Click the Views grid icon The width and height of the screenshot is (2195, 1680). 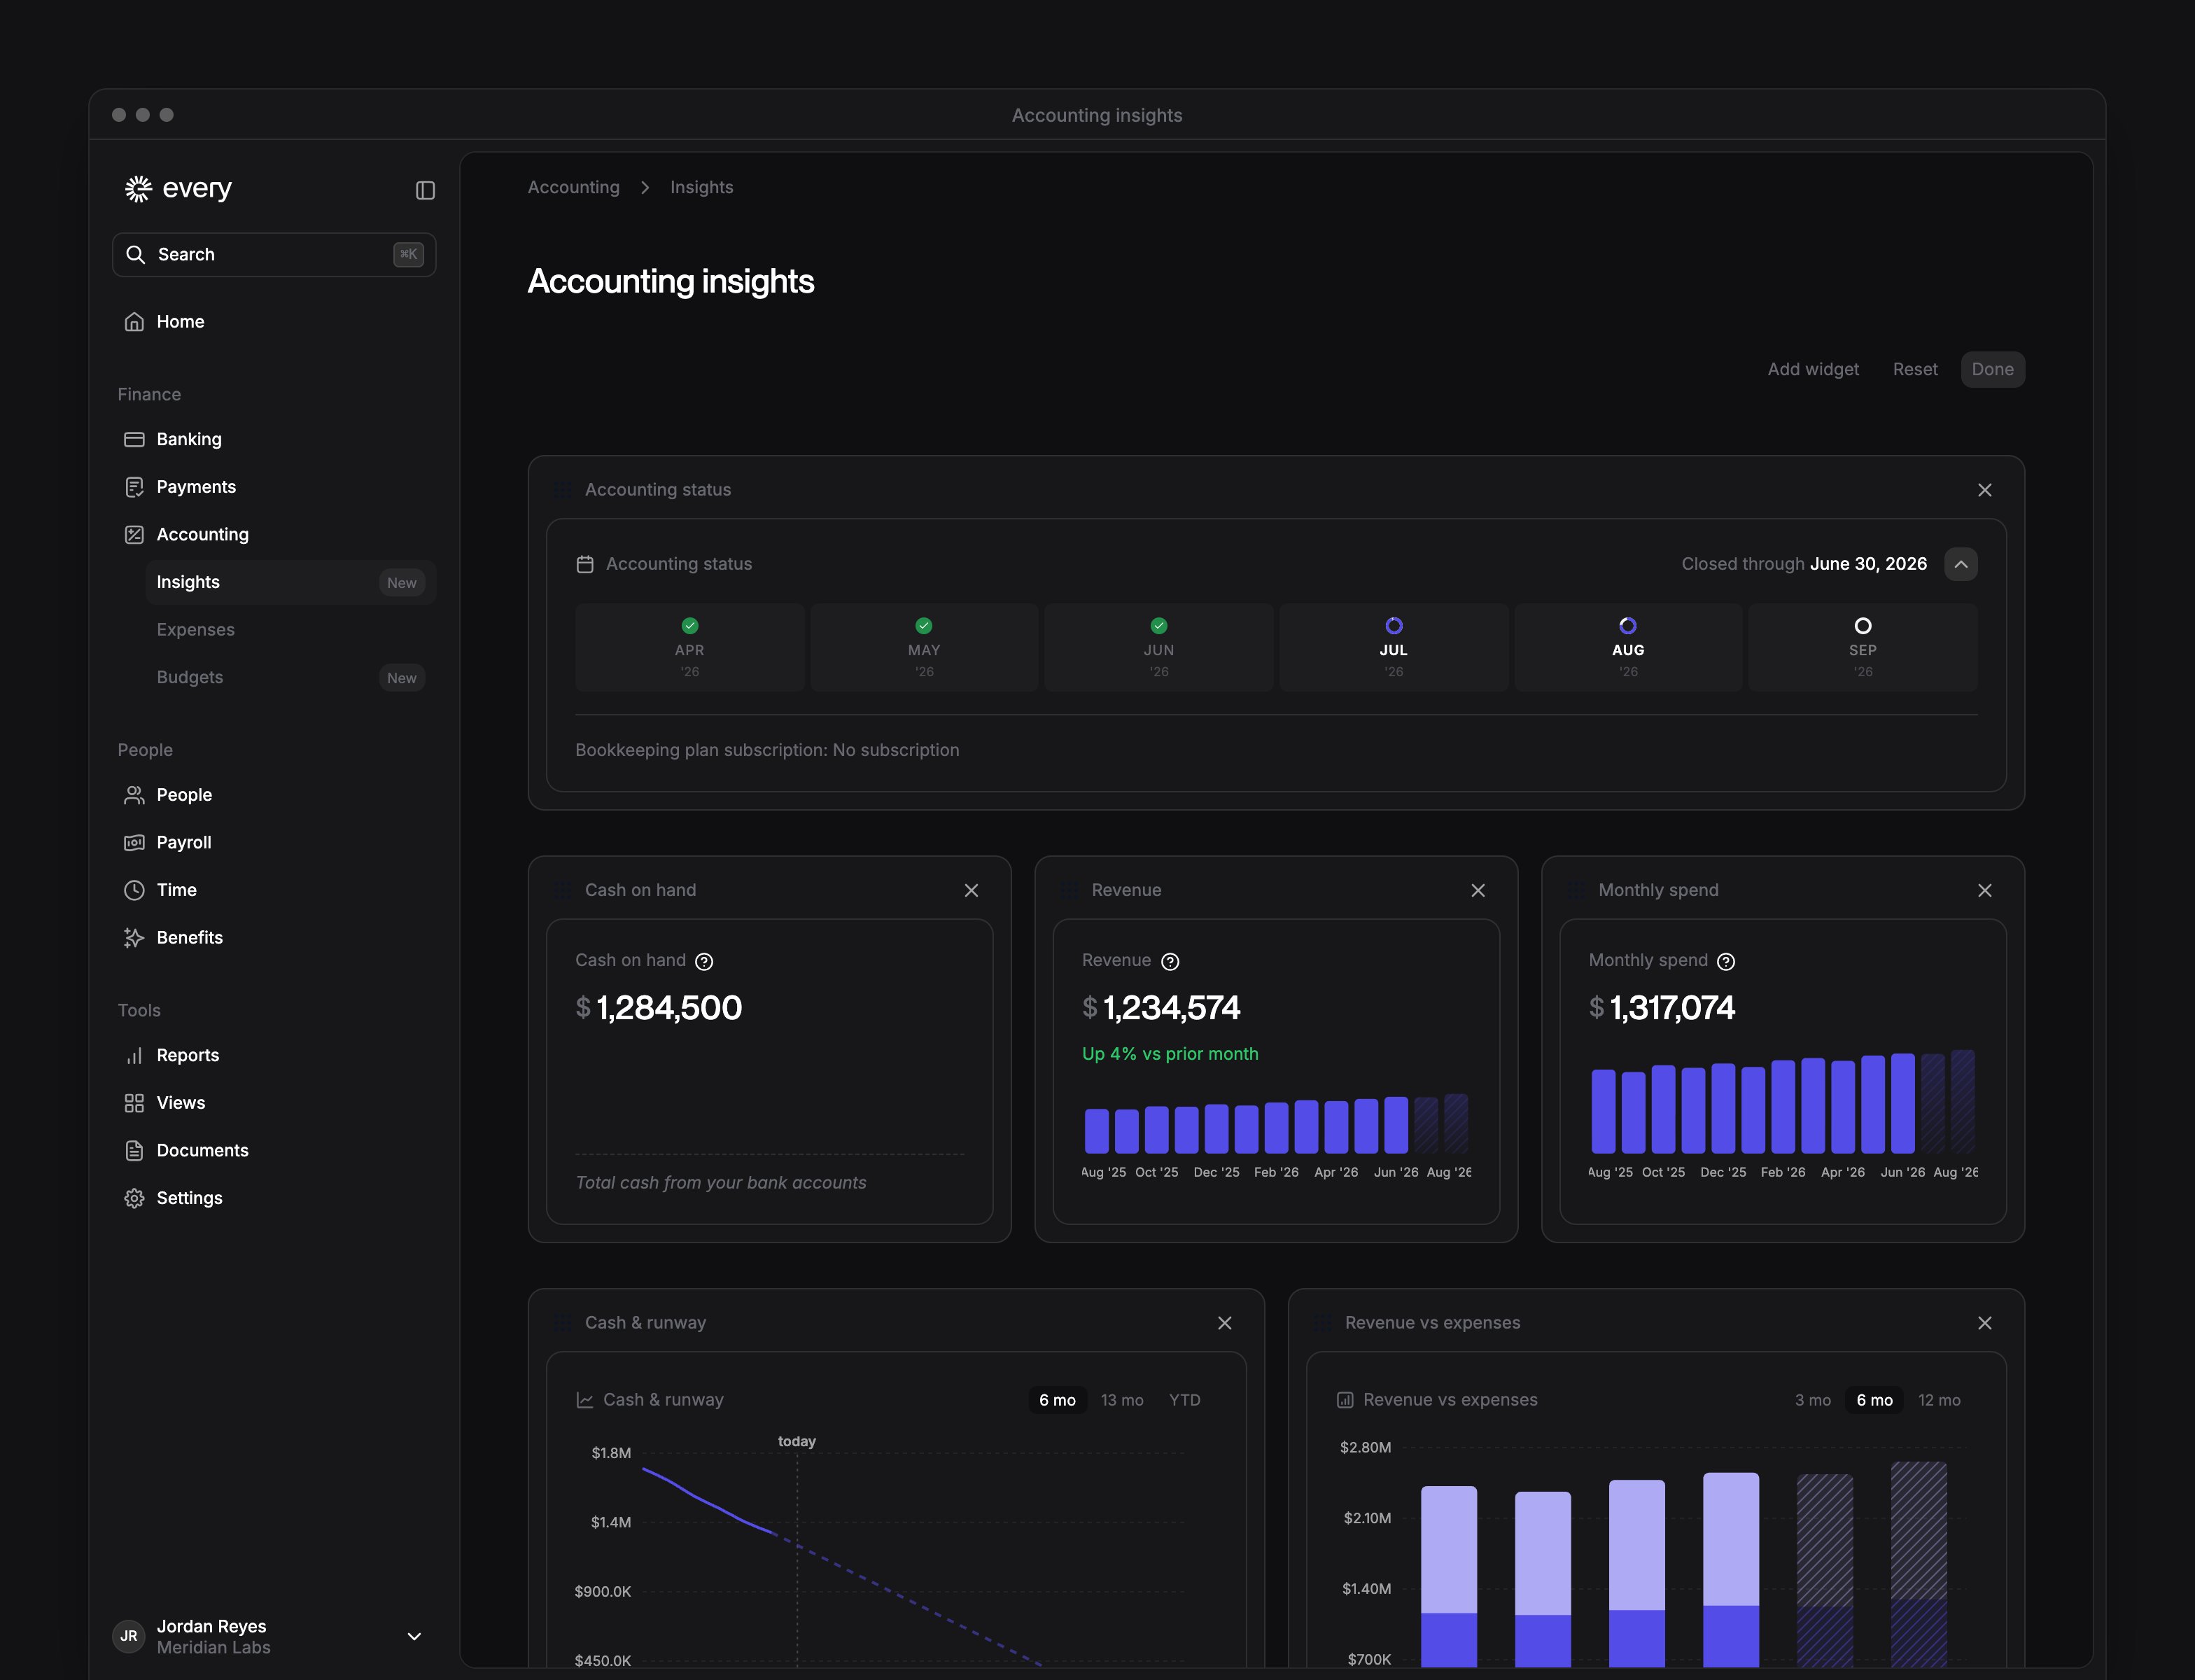pyautogui.click(x=134, y=1103)
